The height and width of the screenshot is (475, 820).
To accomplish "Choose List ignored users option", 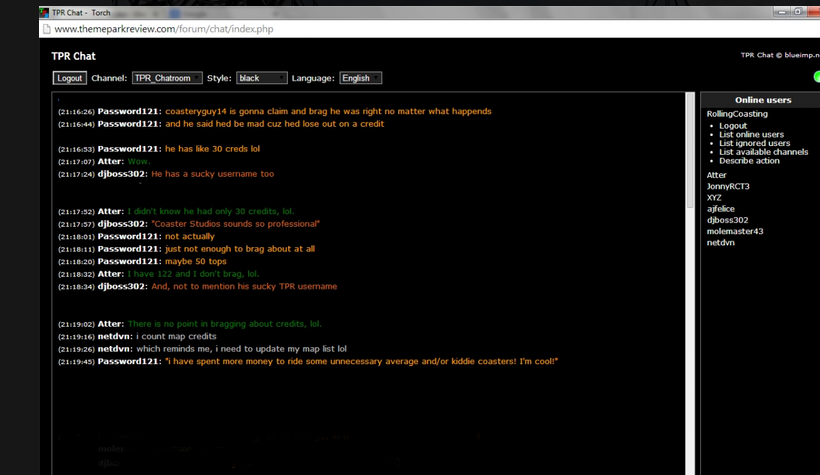I will pyautogui.click(x=754, y=143).
